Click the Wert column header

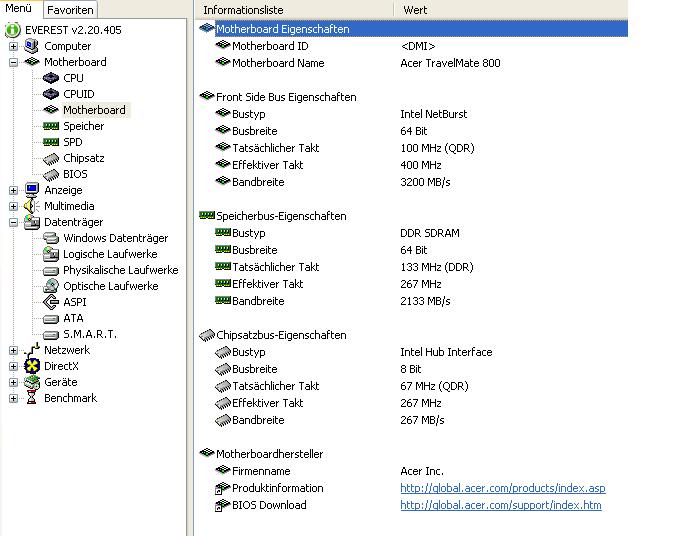[x=415, y=10]
